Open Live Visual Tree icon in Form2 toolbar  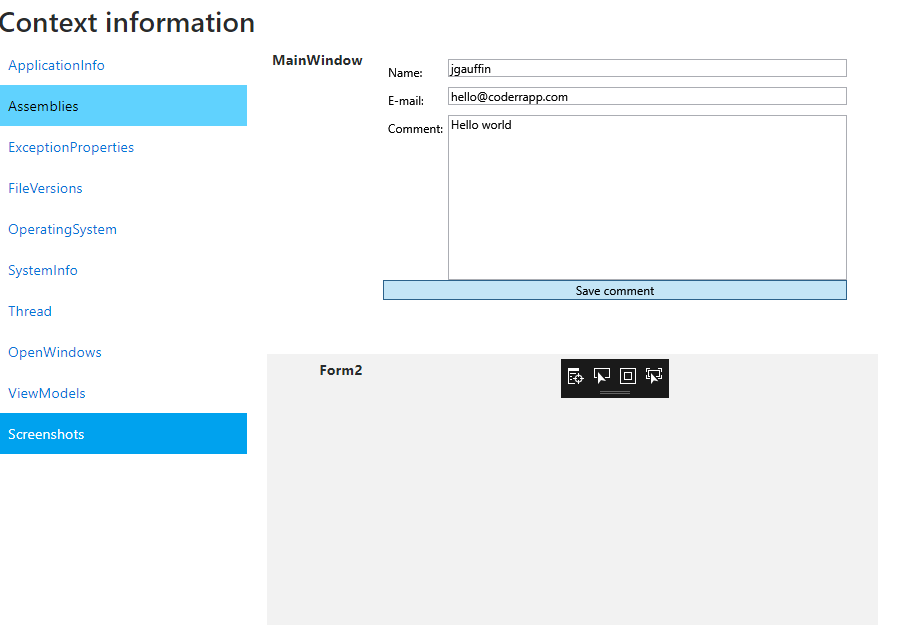click(575, 376)
